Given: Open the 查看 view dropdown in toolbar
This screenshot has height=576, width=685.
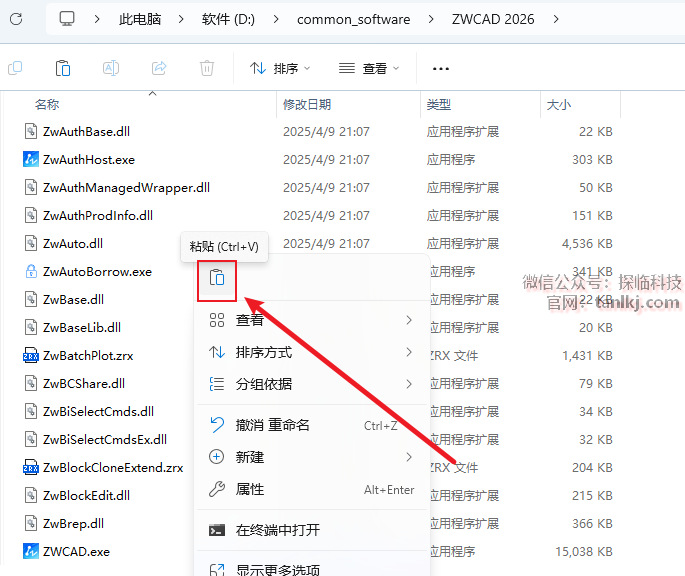Looking at the screenshot, I should pos(369,69).
